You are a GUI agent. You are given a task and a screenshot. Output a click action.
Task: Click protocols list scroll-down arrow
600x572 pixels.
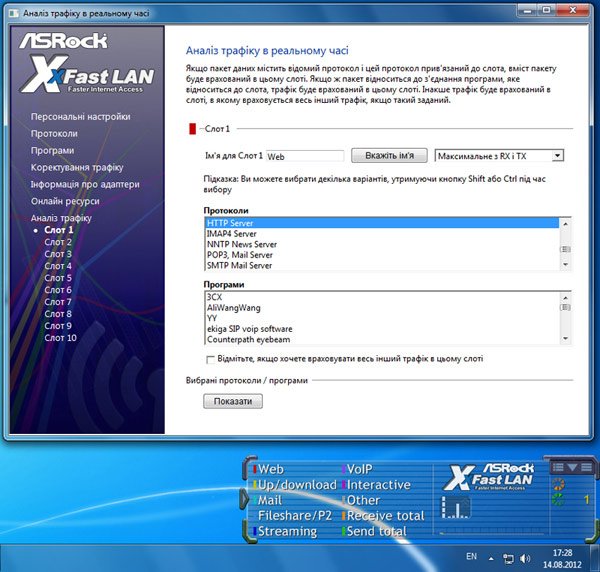[x=565, y=264]
